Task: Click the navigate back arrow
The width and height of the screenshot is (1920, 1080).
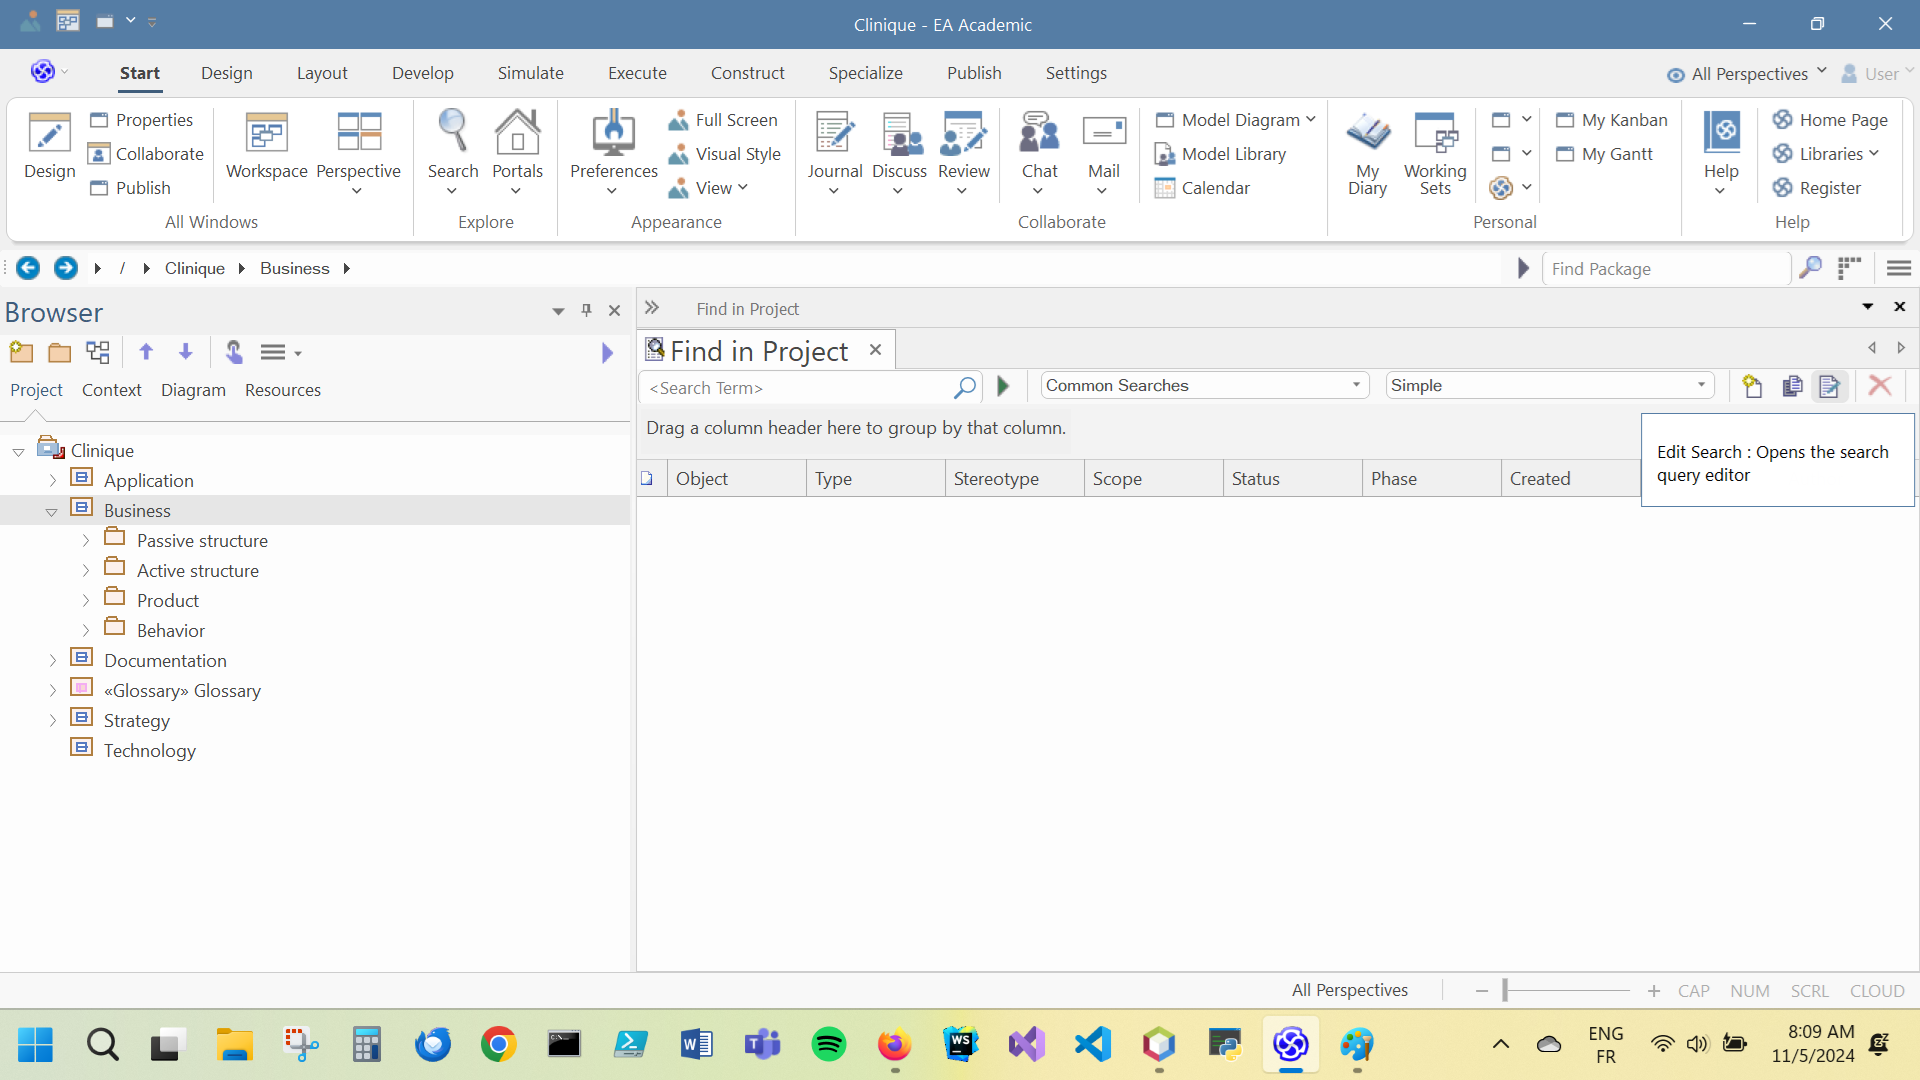Action: (28, 268)
